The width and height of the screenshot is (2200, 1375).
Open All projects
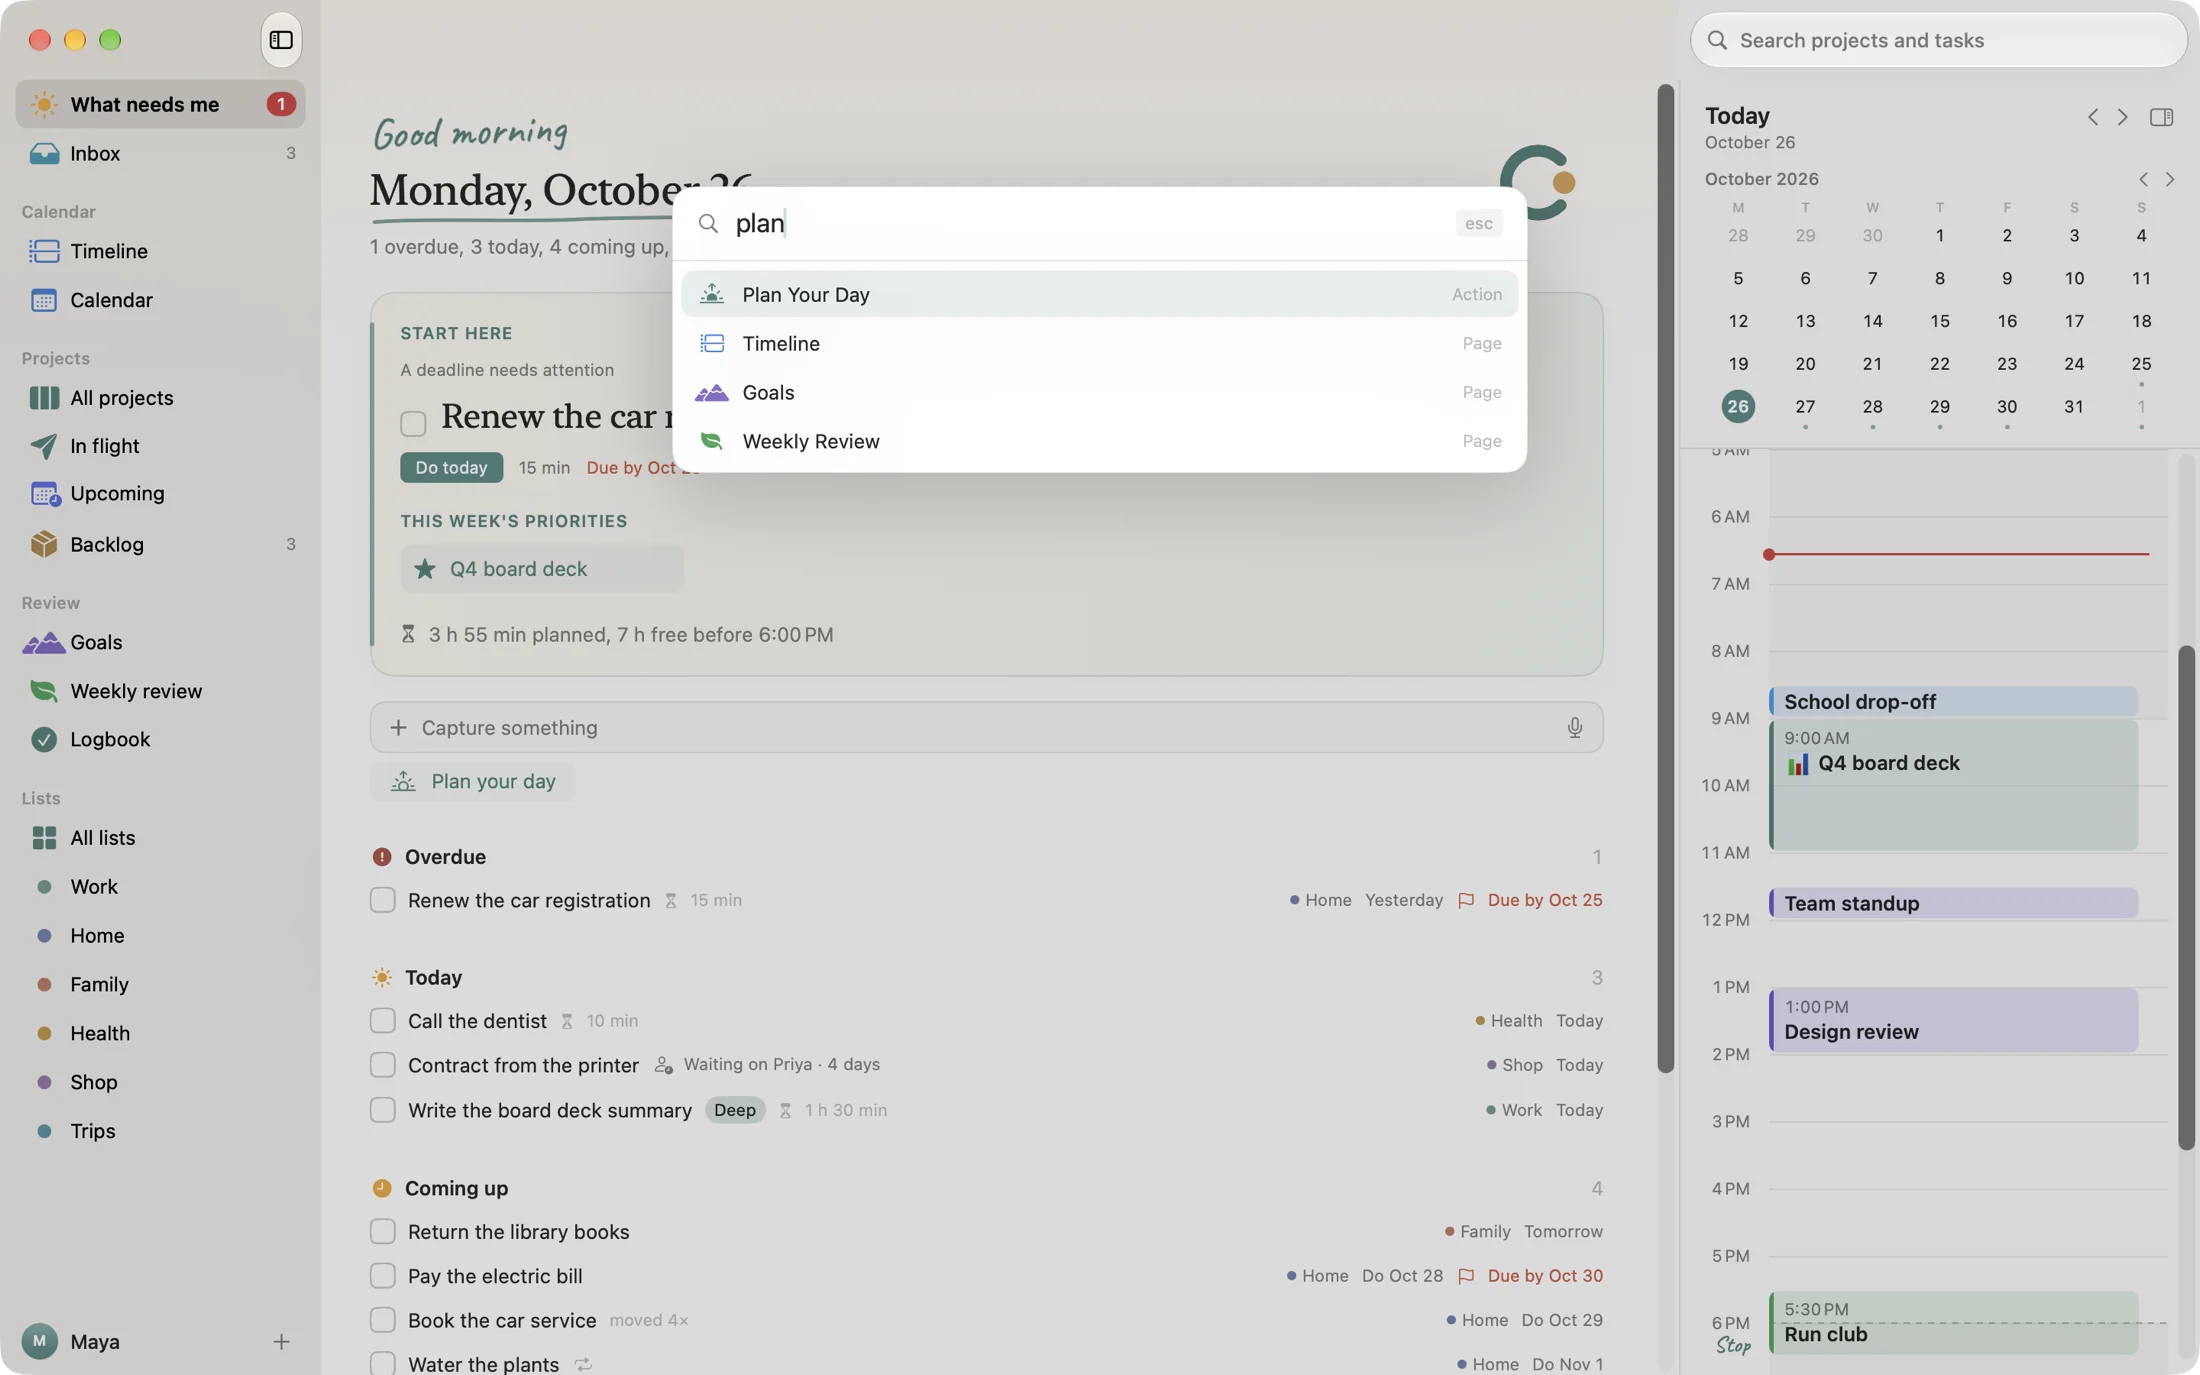pos(160,398)
